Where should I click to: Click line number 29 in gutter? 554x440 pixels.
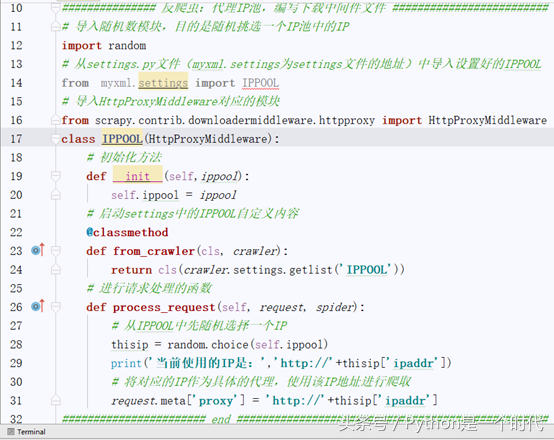click(16, 363)
